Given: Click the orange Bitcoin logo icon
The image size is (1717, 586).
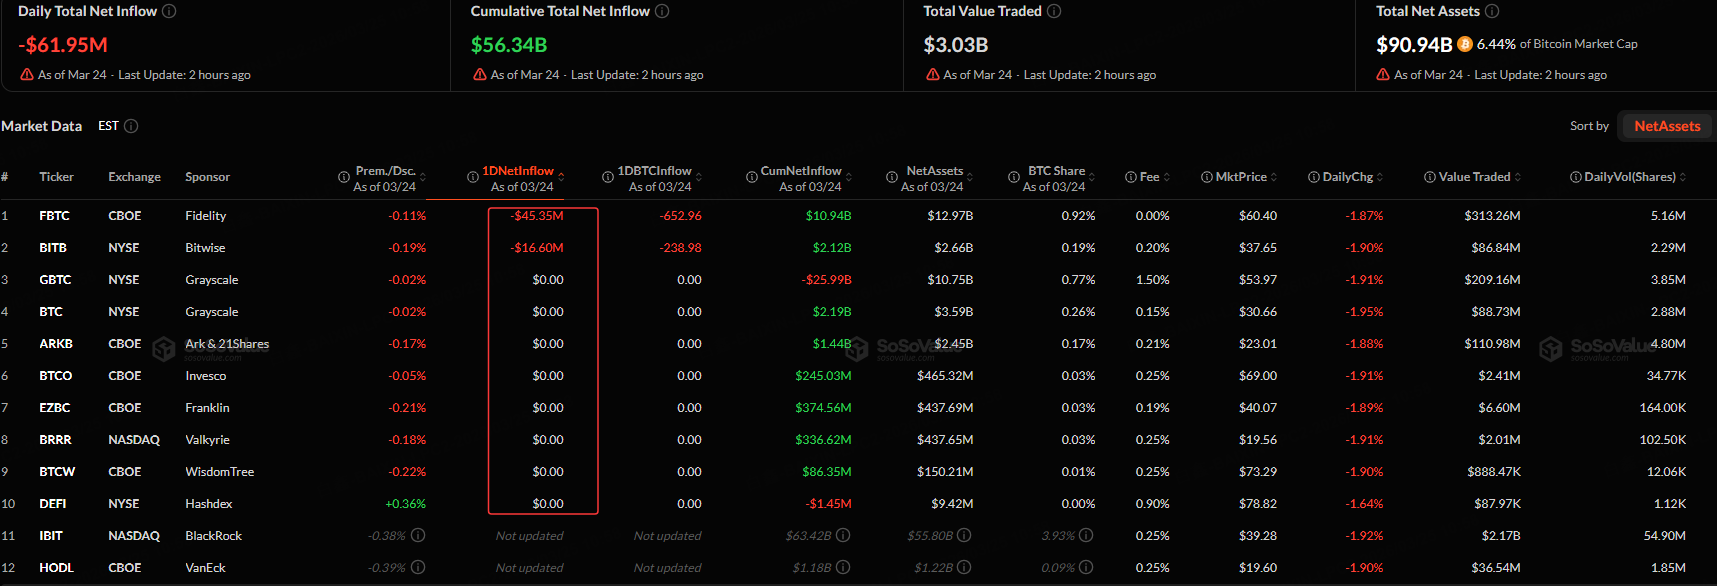Looking at the screenshot, I should pos(1465,44).
